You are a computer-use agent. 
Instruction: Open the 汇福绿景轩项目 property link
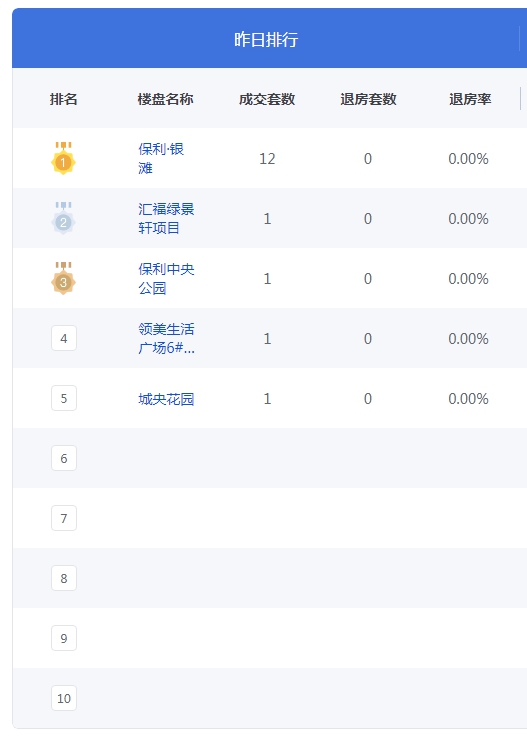[x=166, y=218]
